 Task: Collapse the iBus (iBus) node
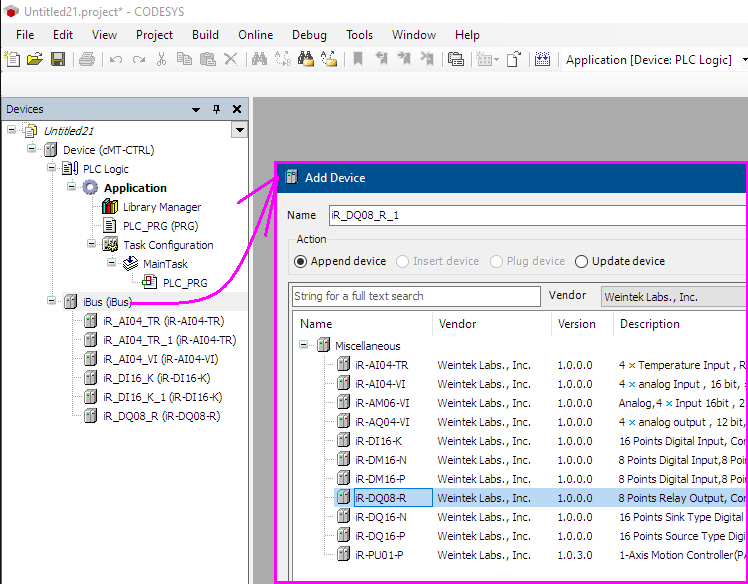(x=52, y=300)
